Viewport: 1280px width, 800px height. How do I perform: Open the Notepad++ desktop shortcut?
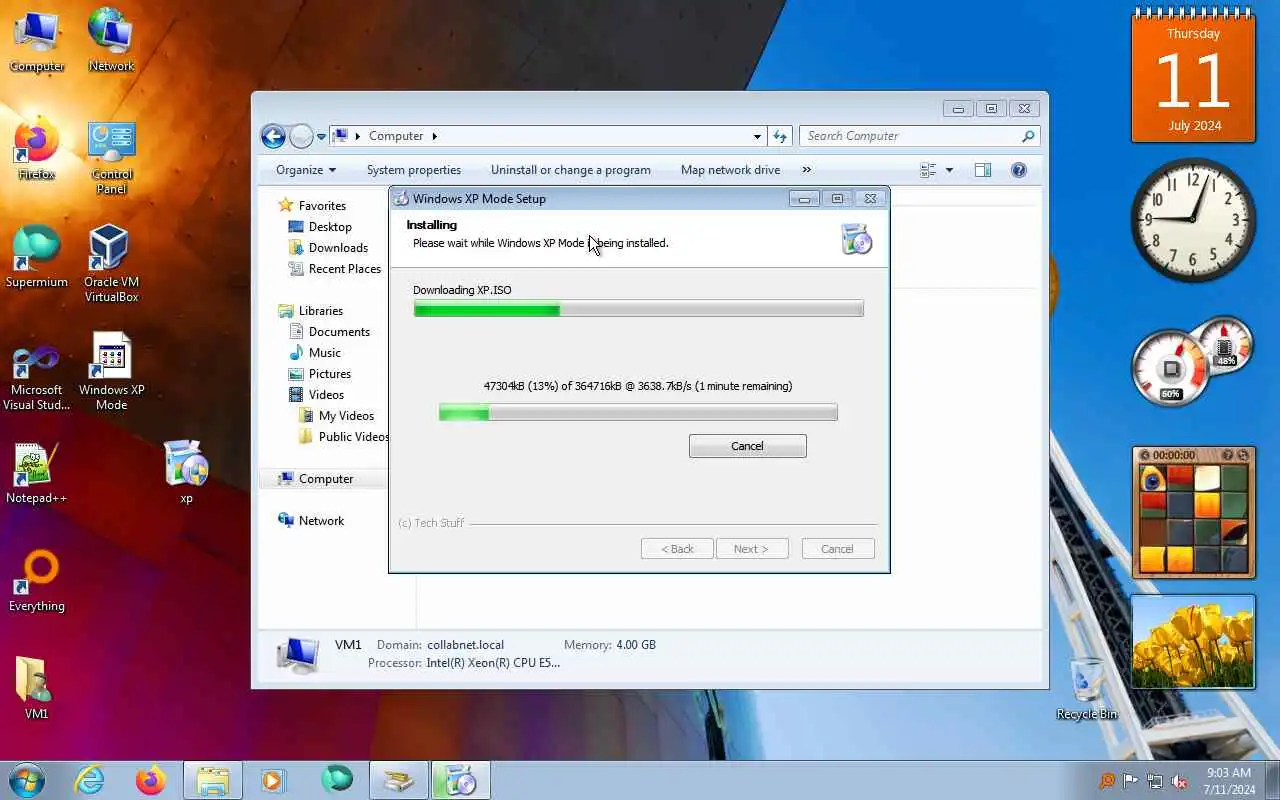tap(37, 473)
